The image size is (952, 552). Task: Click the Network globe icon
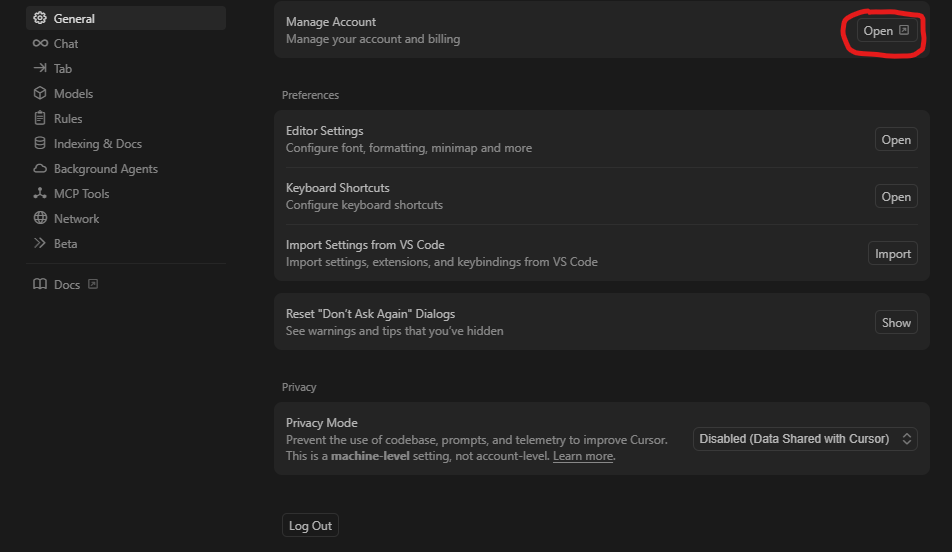pyautogui.click(x=40, y=218)
